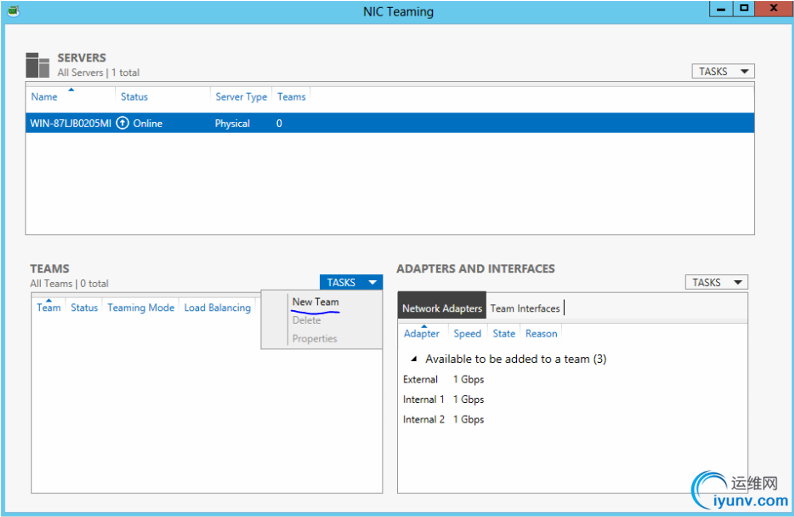The height and width of the screenshot is (517, 794).
Task: Click the NIC Teaming app icon in title bar
Action: pyautogui.click(x=13, y=11)
